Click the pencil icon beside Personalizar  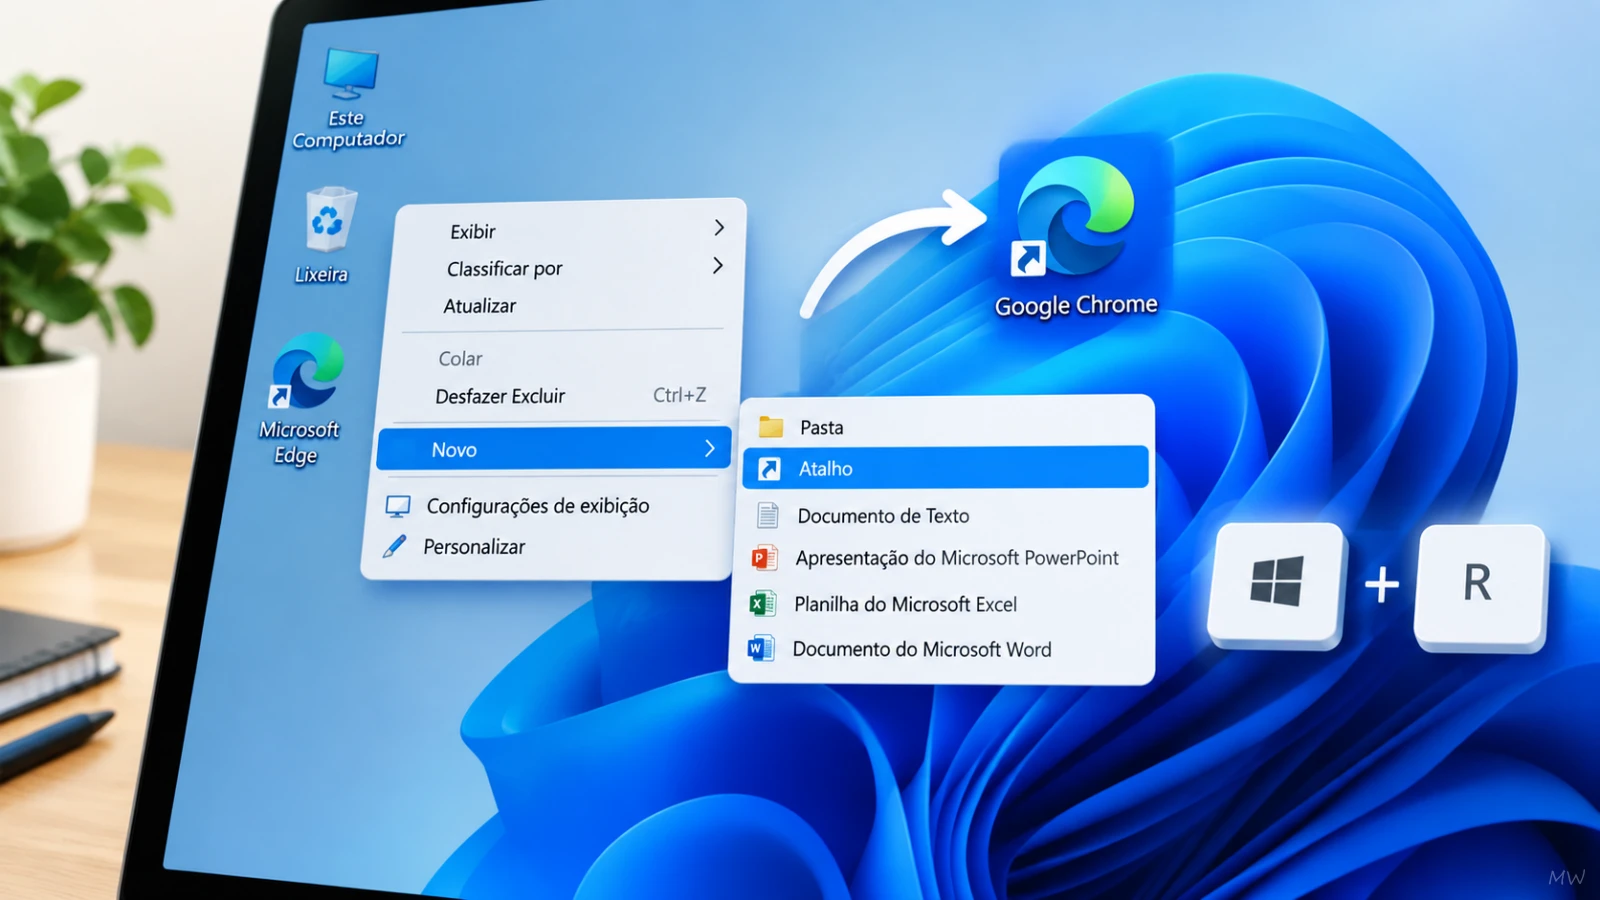[x=395, y=546]
